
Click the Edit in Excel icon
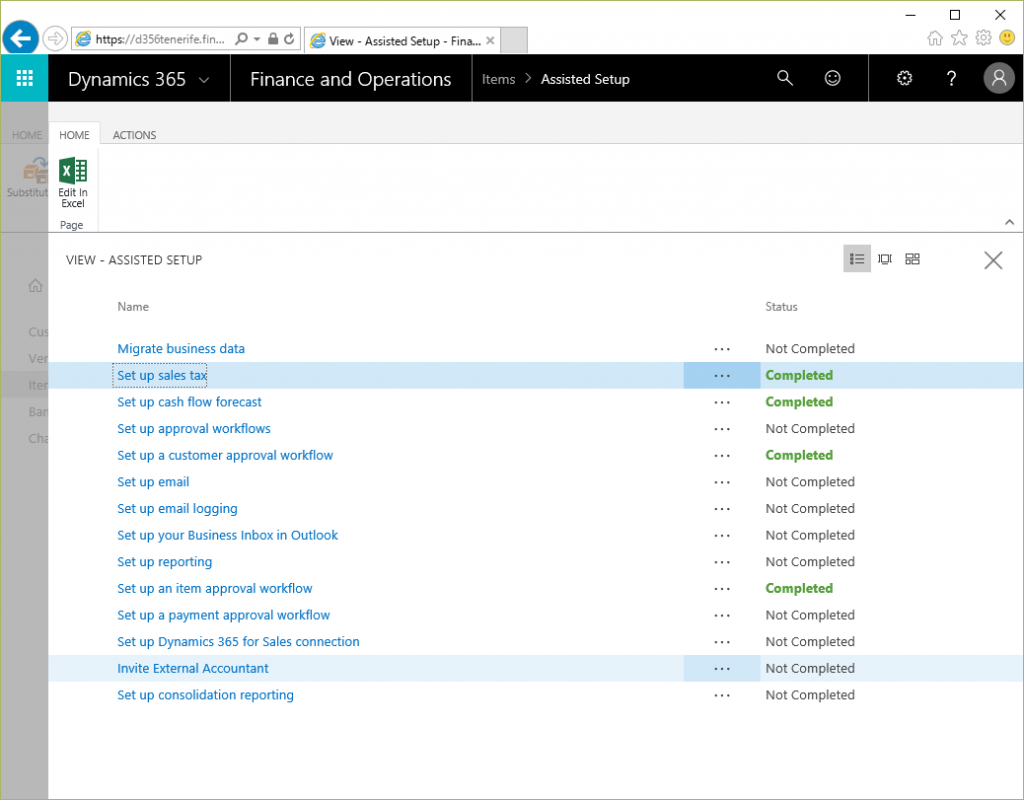tap(73, 182)
